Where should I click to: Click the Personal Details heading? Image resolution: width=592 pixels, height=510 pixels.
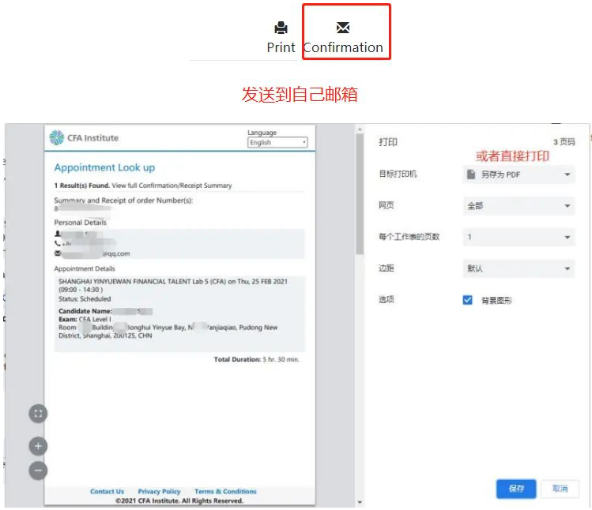pyautogui.click(x=80, y=222)
